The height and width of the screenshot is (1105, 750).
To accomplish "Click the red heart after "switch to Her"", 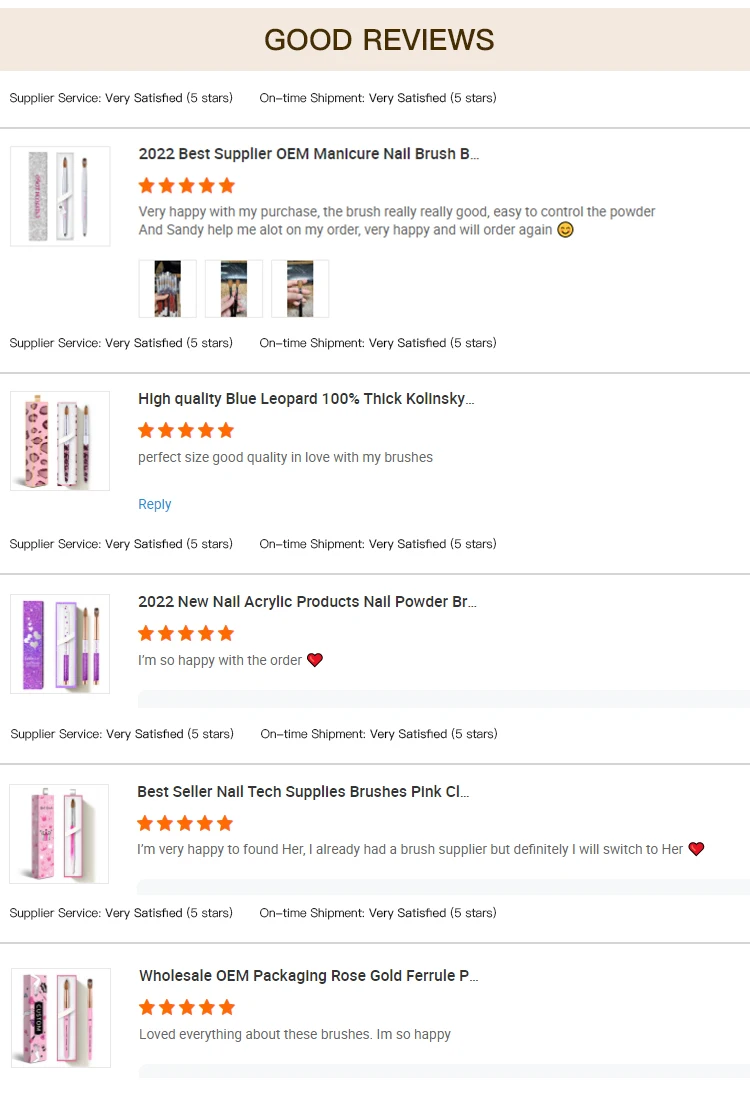I will (x=697, y=849).
